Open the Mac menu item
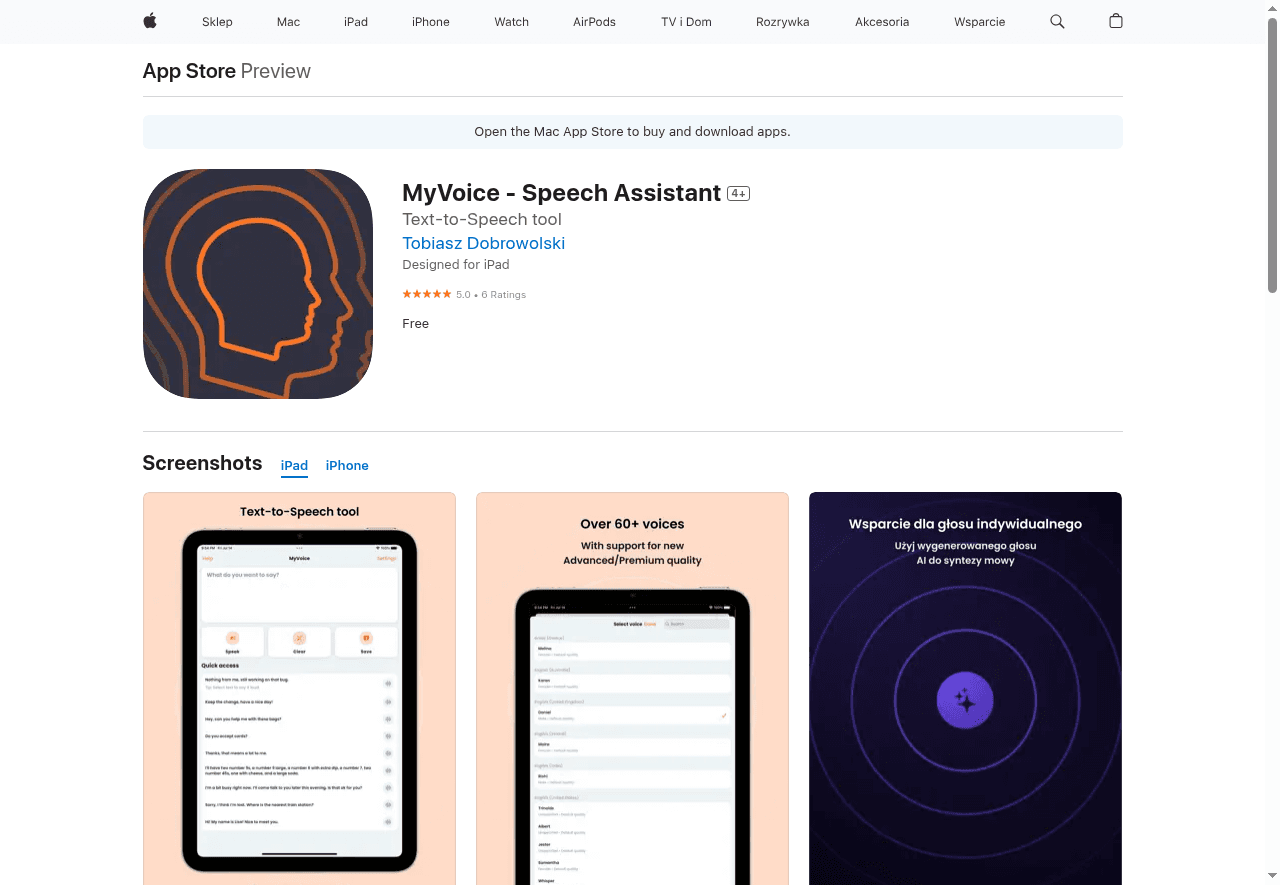The height and width of the screenshot is (885, 1280). click(x=288, y=21)
